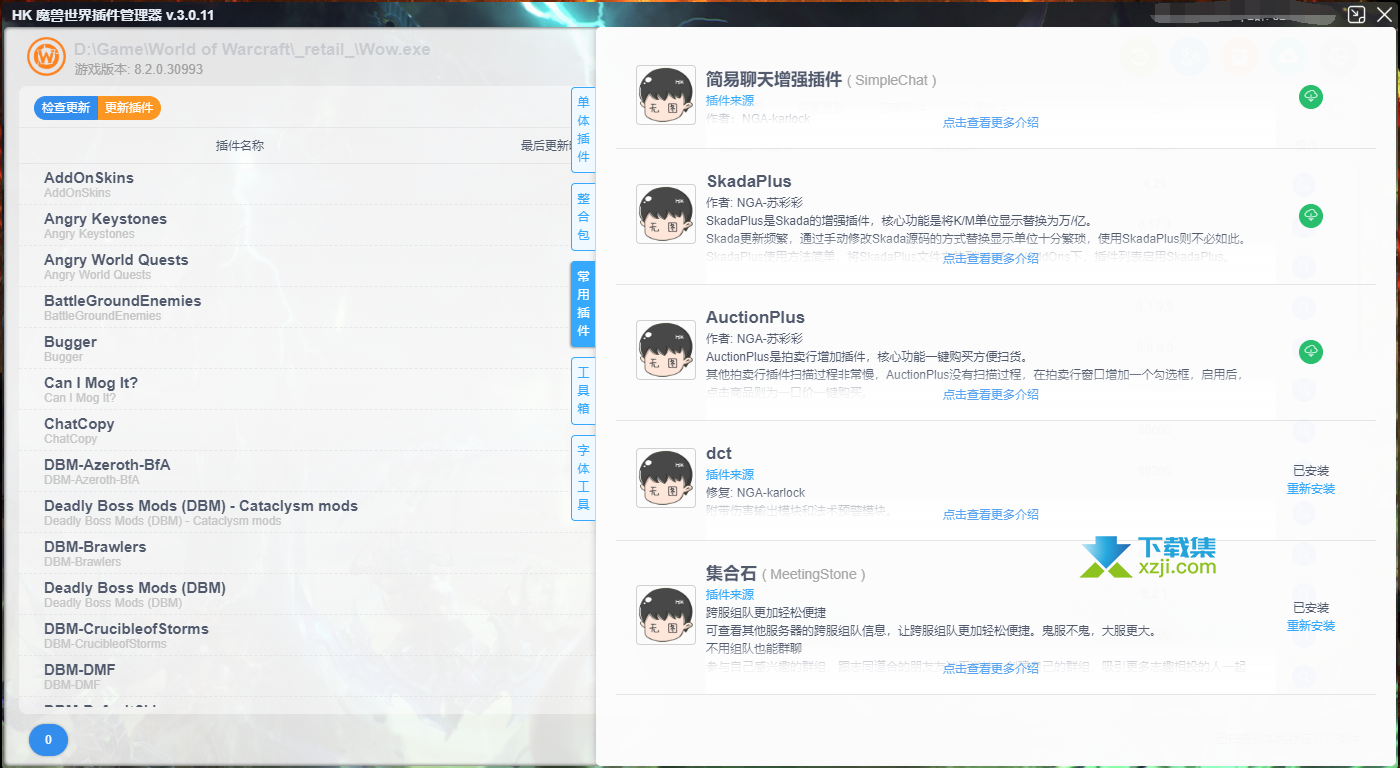Close the plugin manager window

click(1384, 15)
